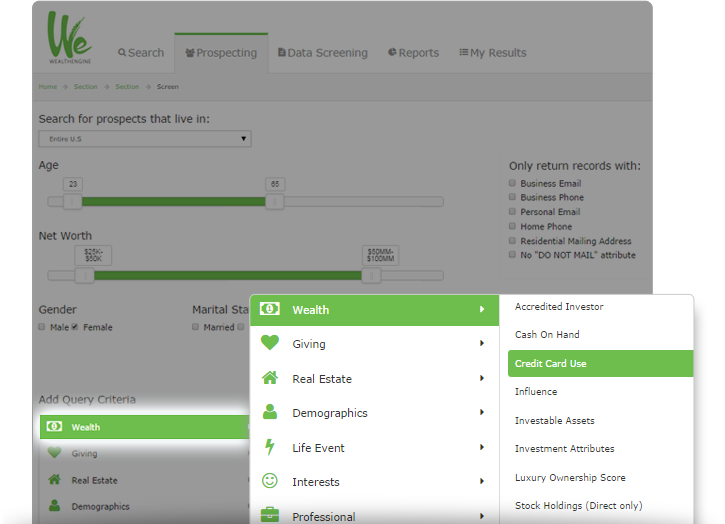Click the person icon in popup Demographics row
The height and width of the screenshot is (524, 725).
coord(270,412)
